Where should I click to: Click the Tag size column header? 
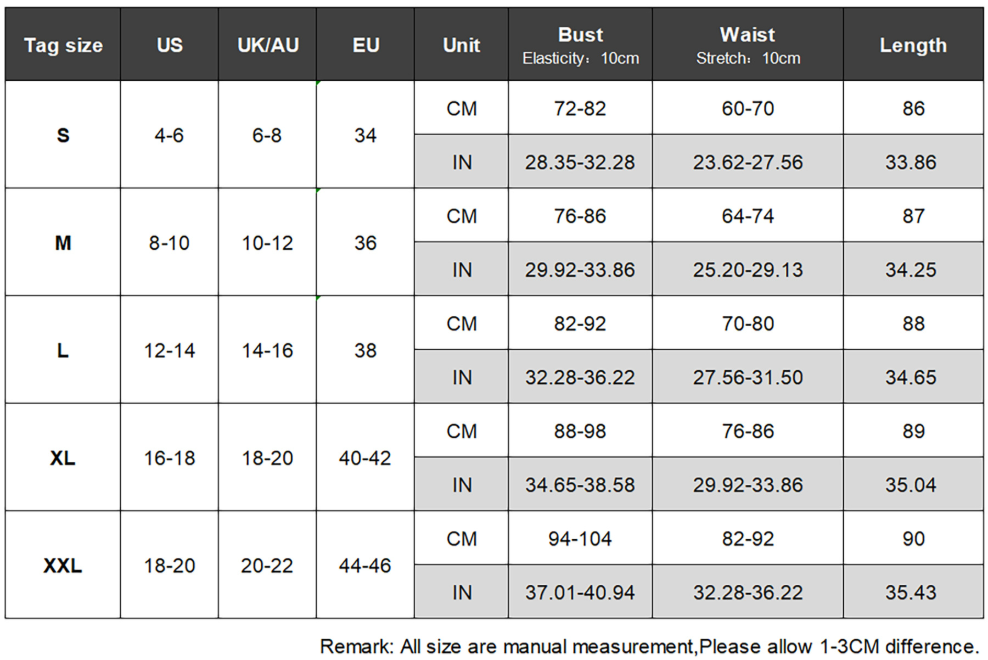(63, 45)
